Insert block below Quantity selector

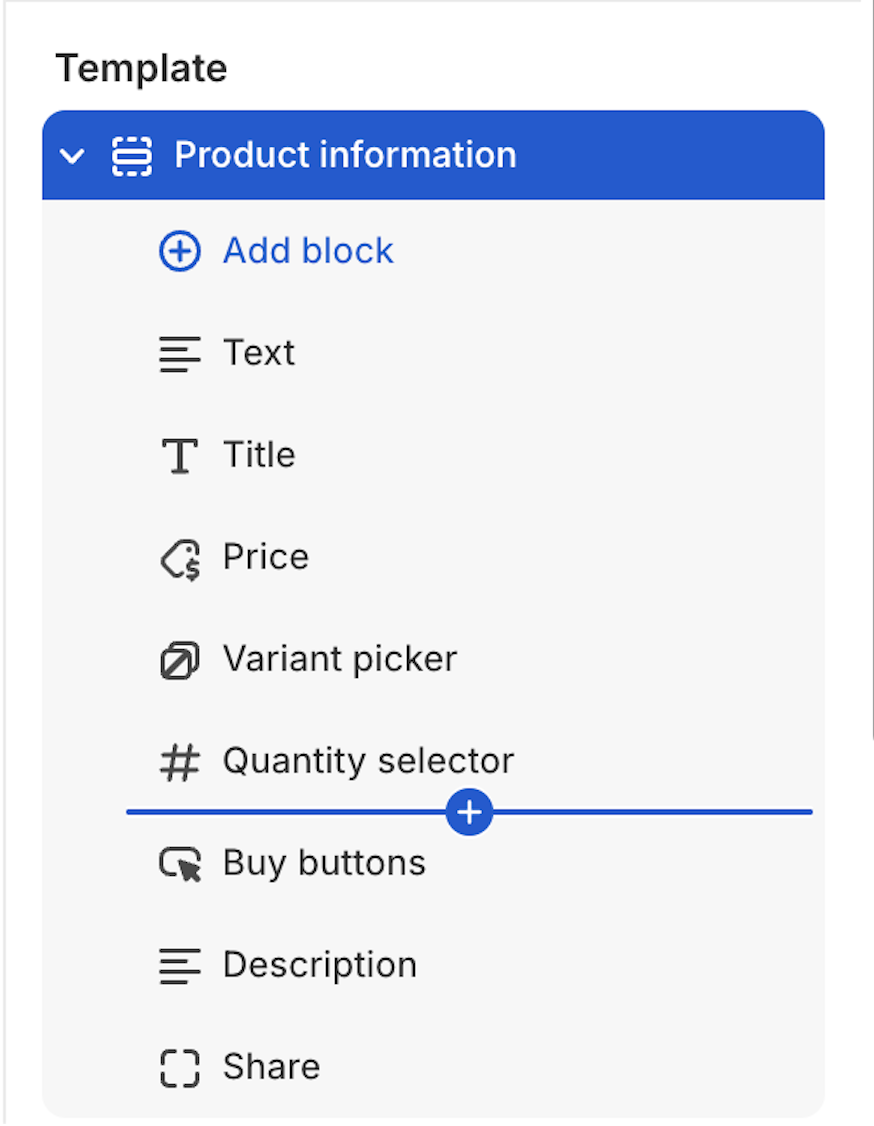tap(469, 812)
